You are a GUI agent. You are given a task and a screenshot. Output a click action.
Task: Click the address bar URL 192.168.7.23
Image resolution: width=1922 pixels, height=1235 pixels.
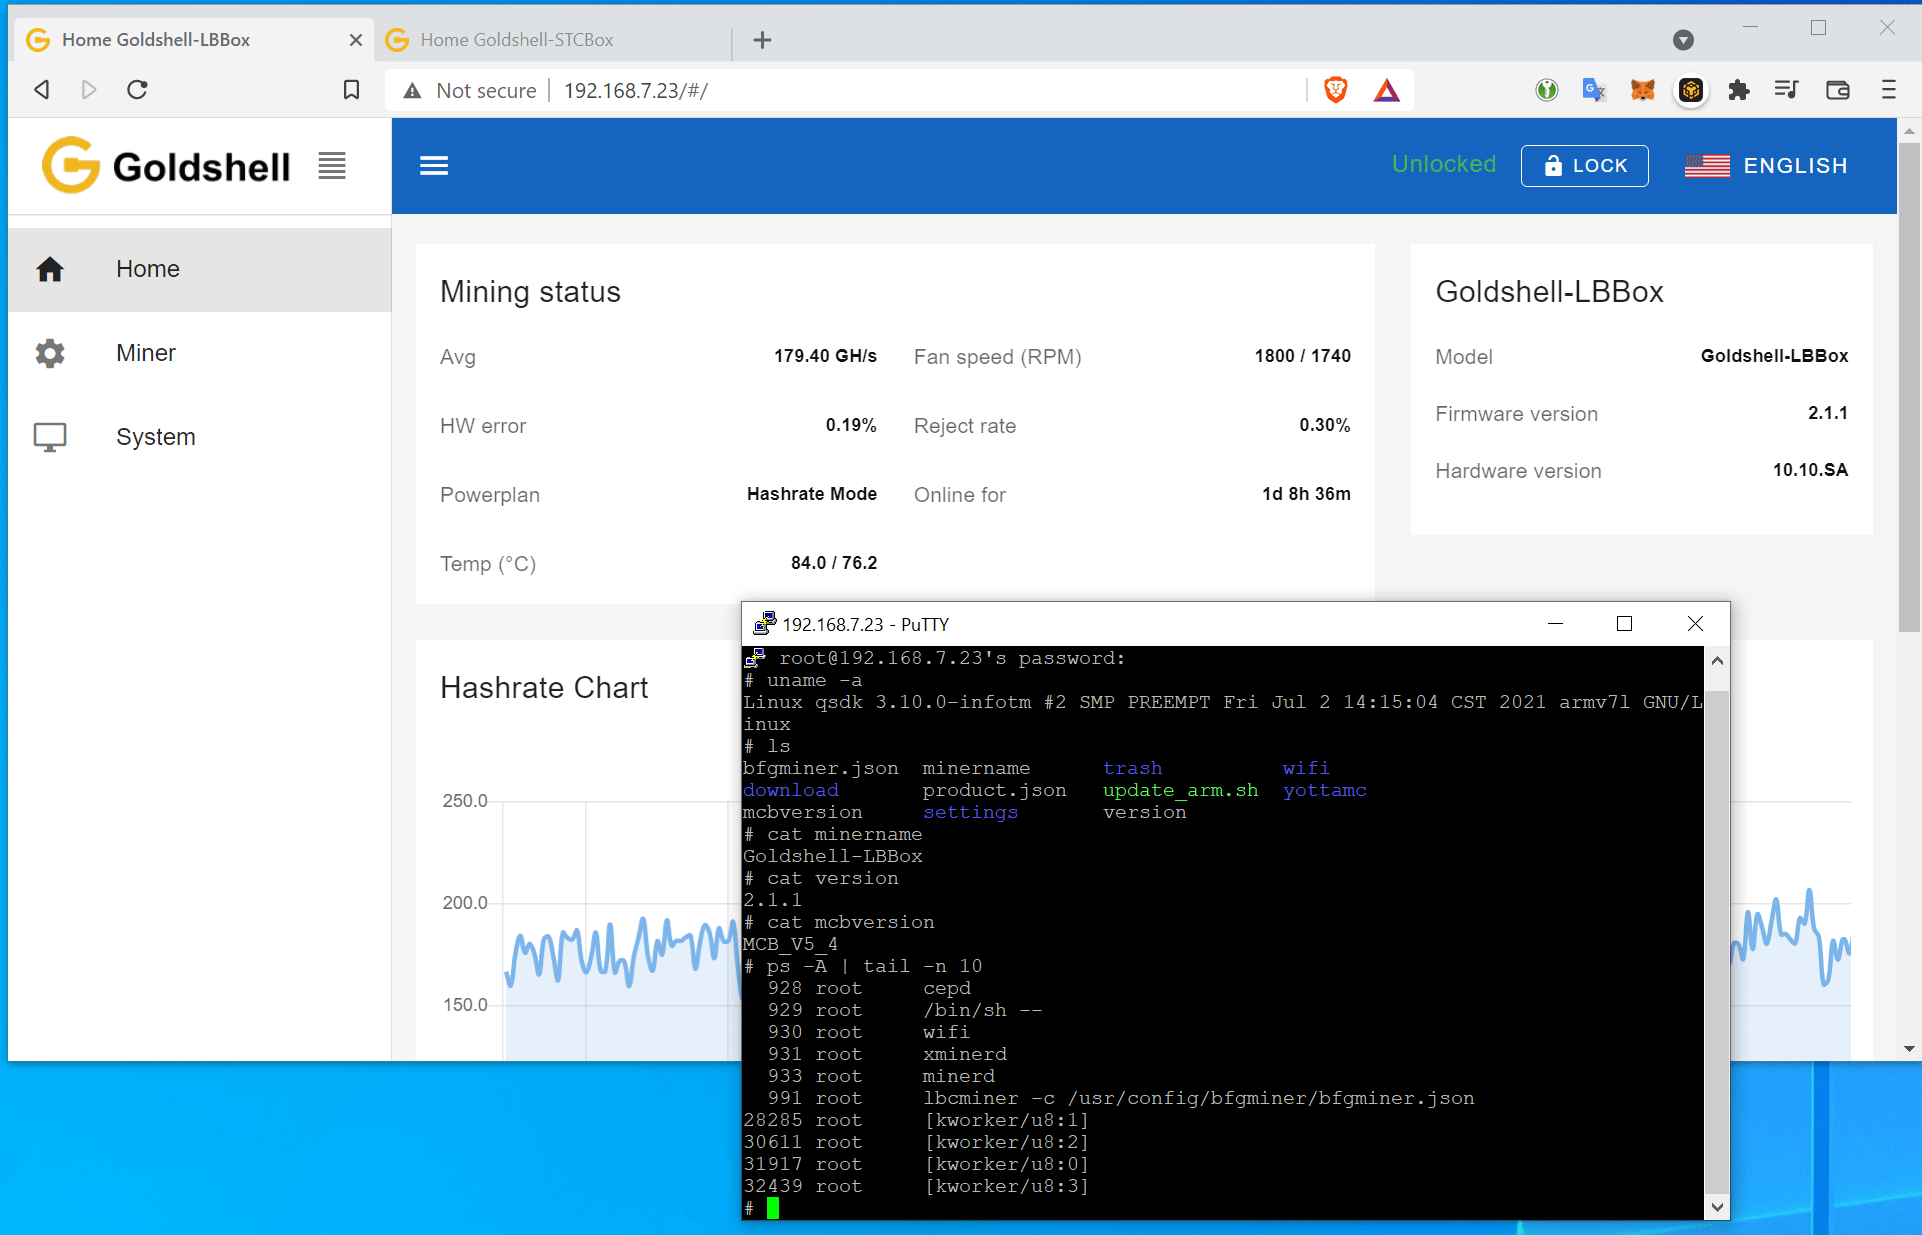click(635, 91)
